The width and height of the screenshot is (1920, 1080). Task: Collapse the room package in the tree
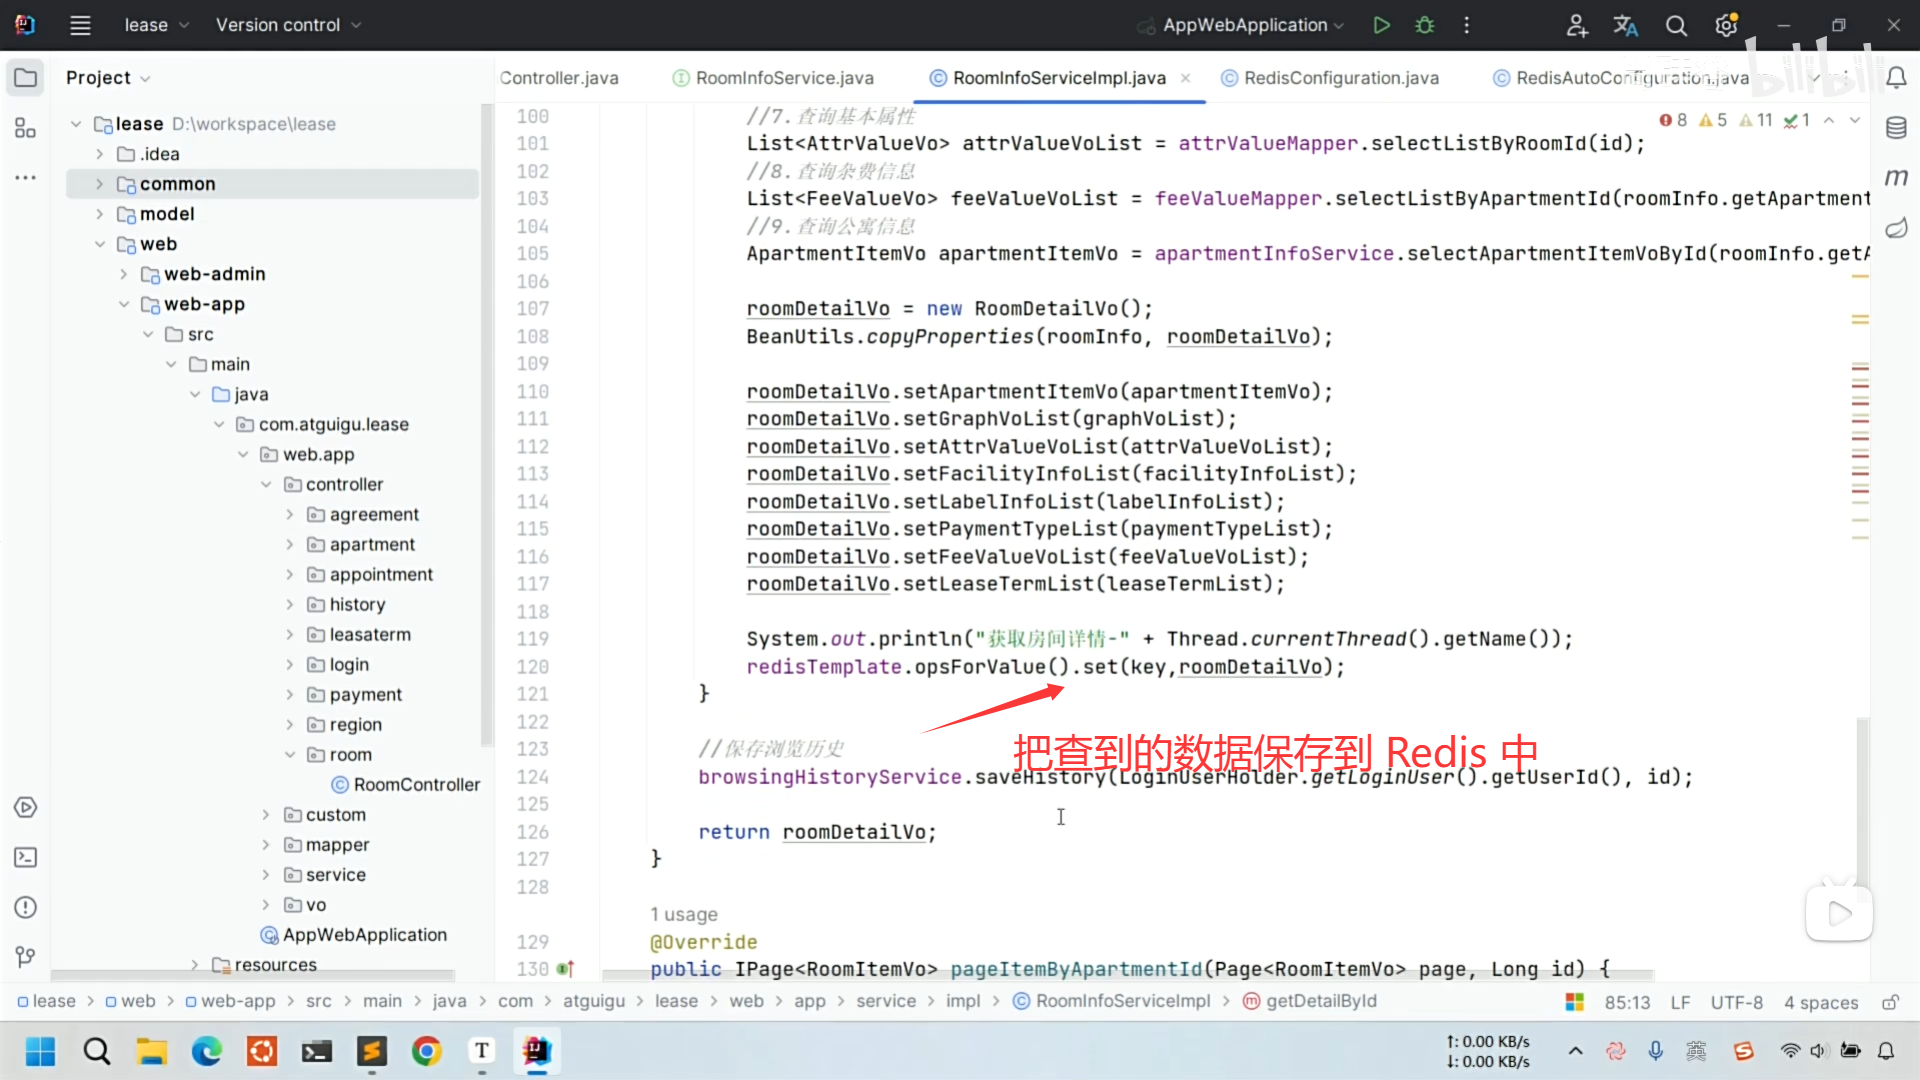290,755
